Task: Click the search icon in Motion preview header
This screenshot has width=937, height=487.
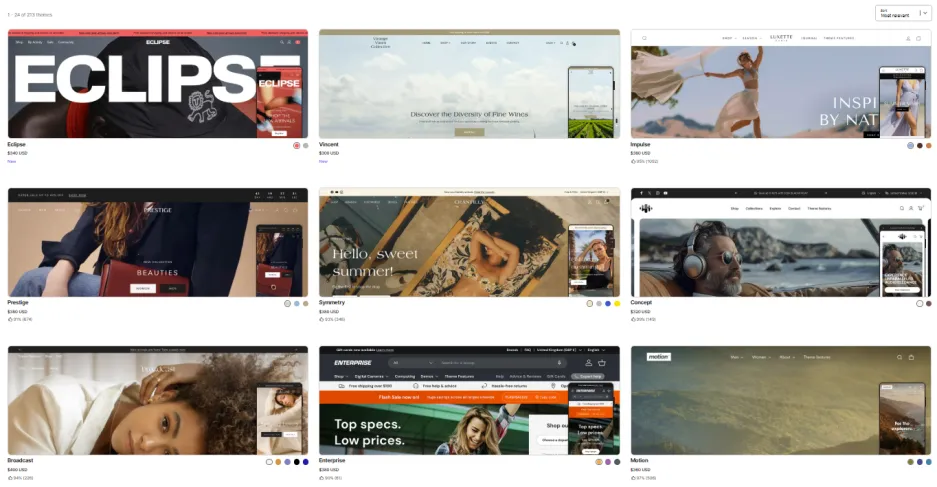Action: (898, 357)
